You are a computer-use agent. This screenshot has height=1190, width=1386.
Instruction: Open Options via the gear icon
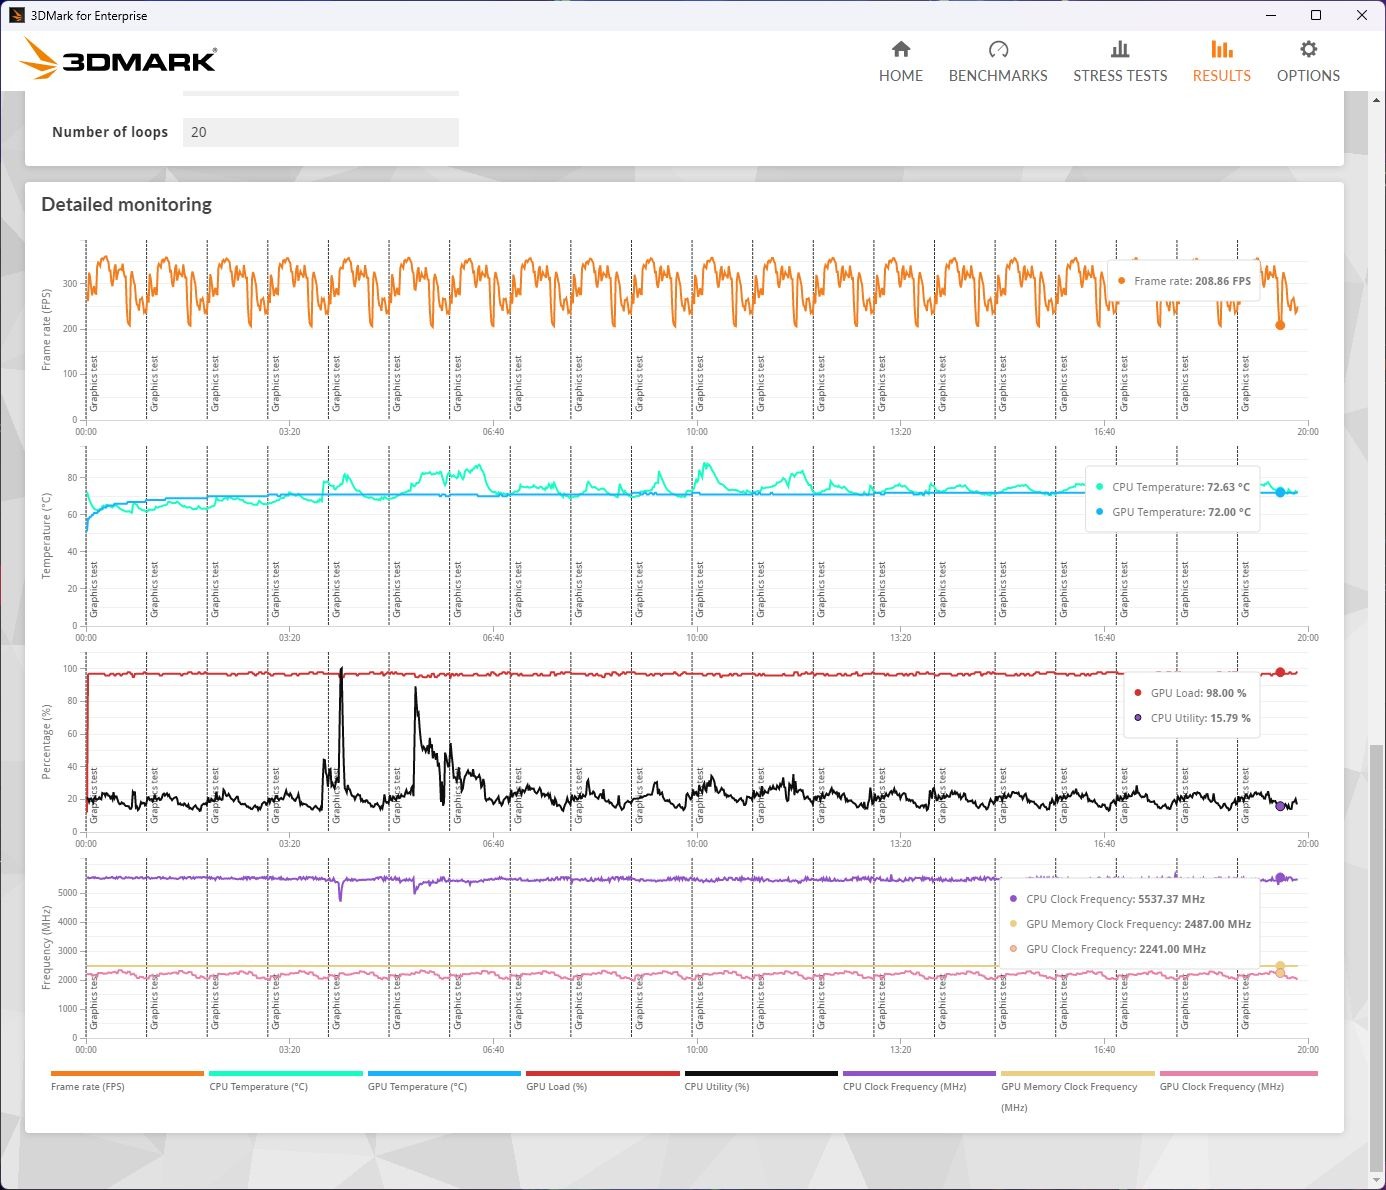1308,49
